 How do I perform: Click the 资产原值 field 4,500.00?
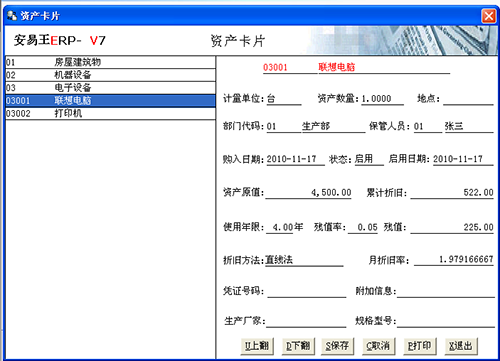tap(308, 193)
